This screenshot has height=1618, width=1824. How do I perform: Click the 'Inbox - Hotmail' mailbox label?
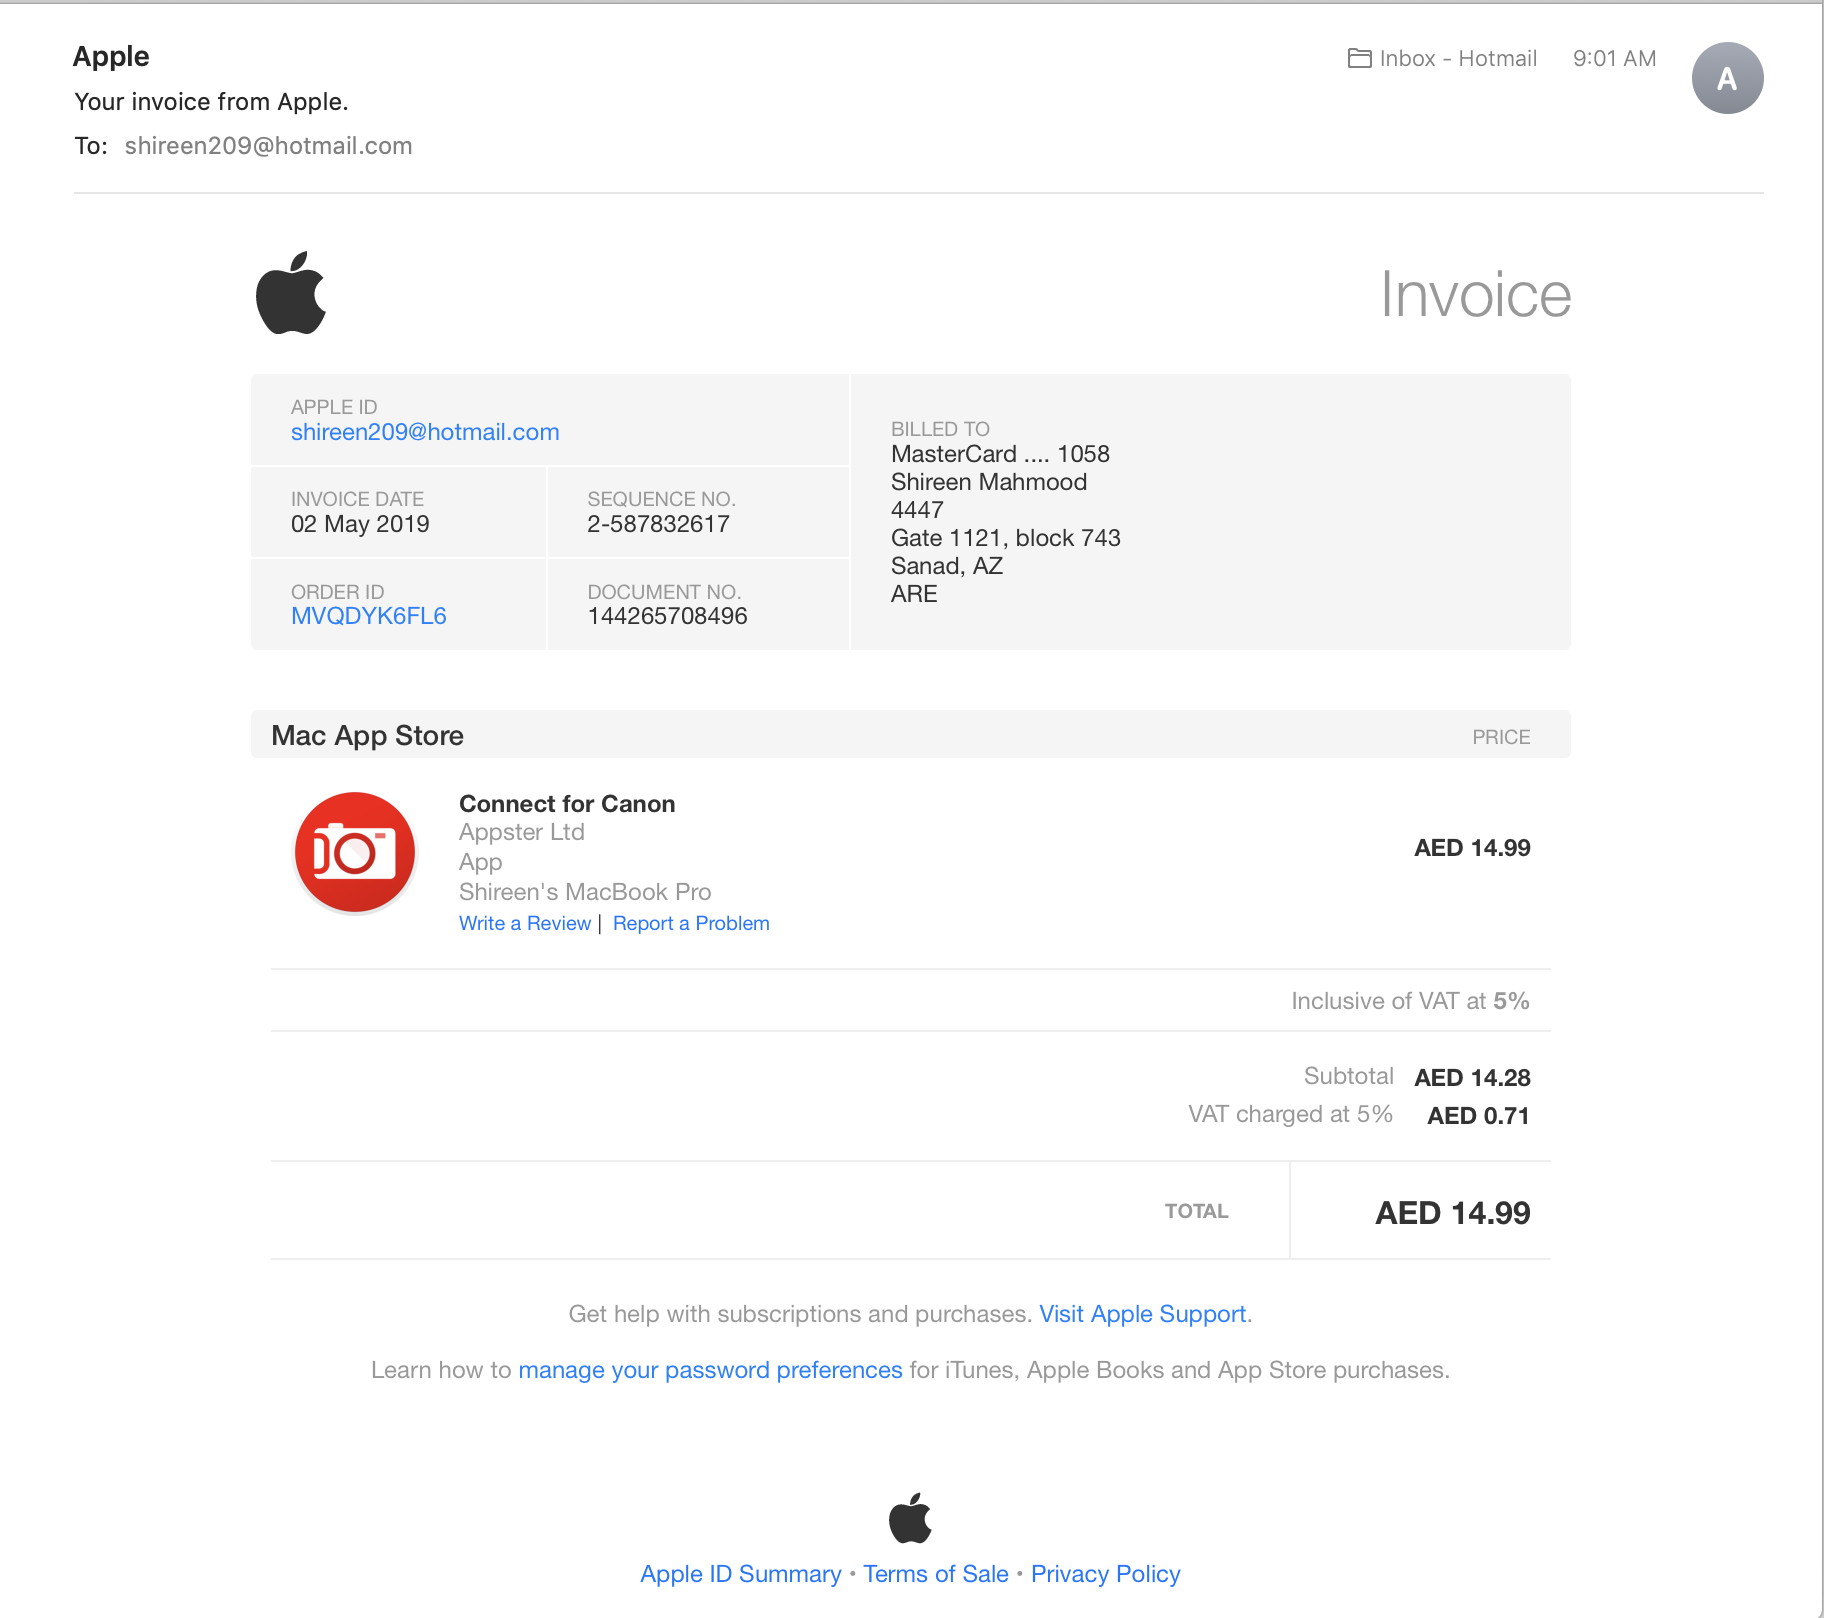[1458, 58]
